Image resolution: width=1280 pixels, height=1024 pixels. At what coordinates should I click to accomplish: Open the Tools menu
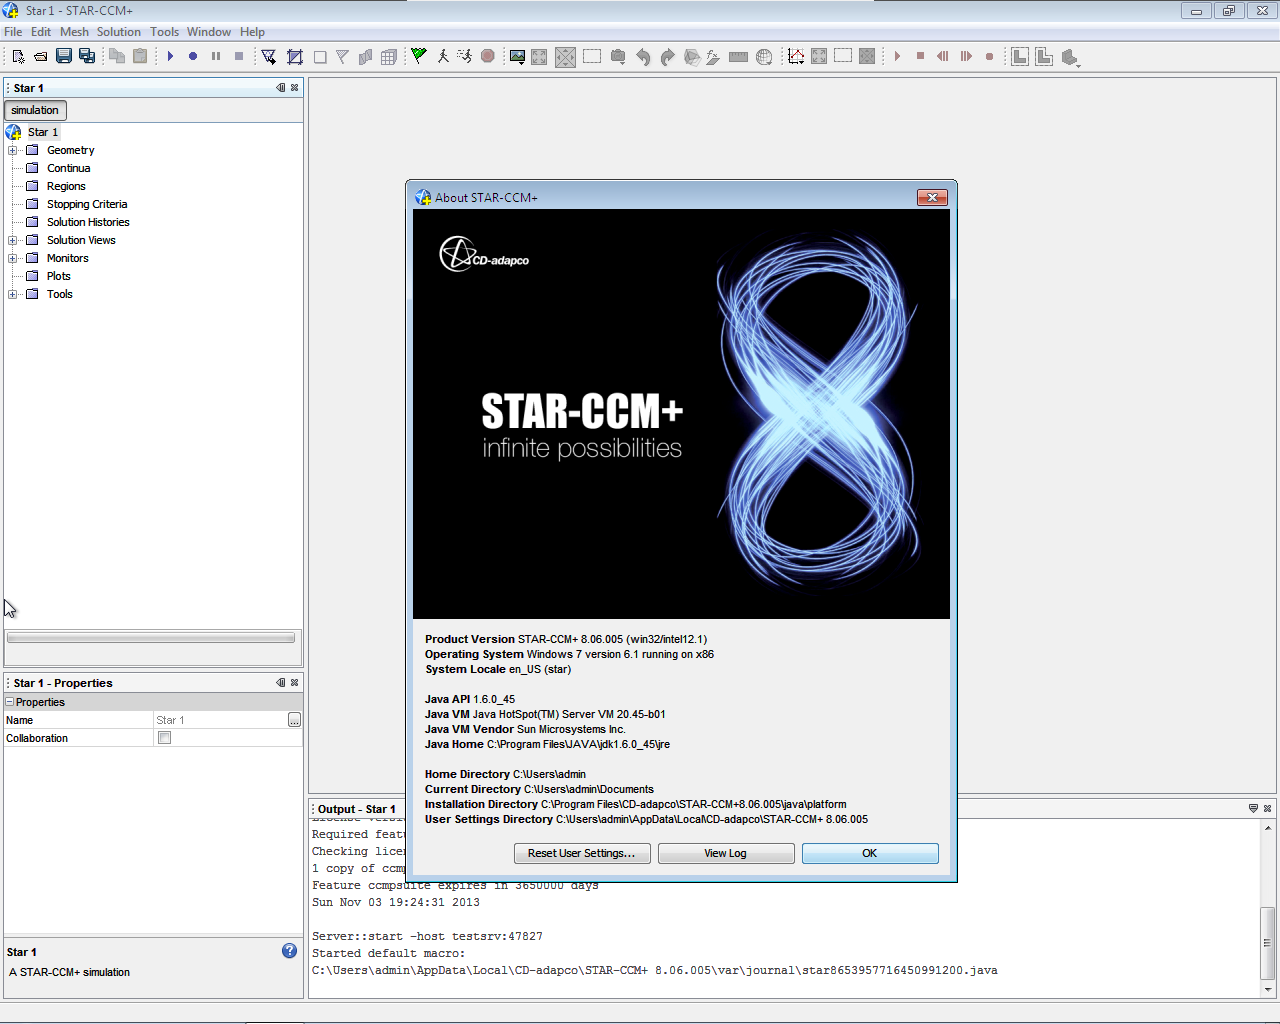click(165, 32)
